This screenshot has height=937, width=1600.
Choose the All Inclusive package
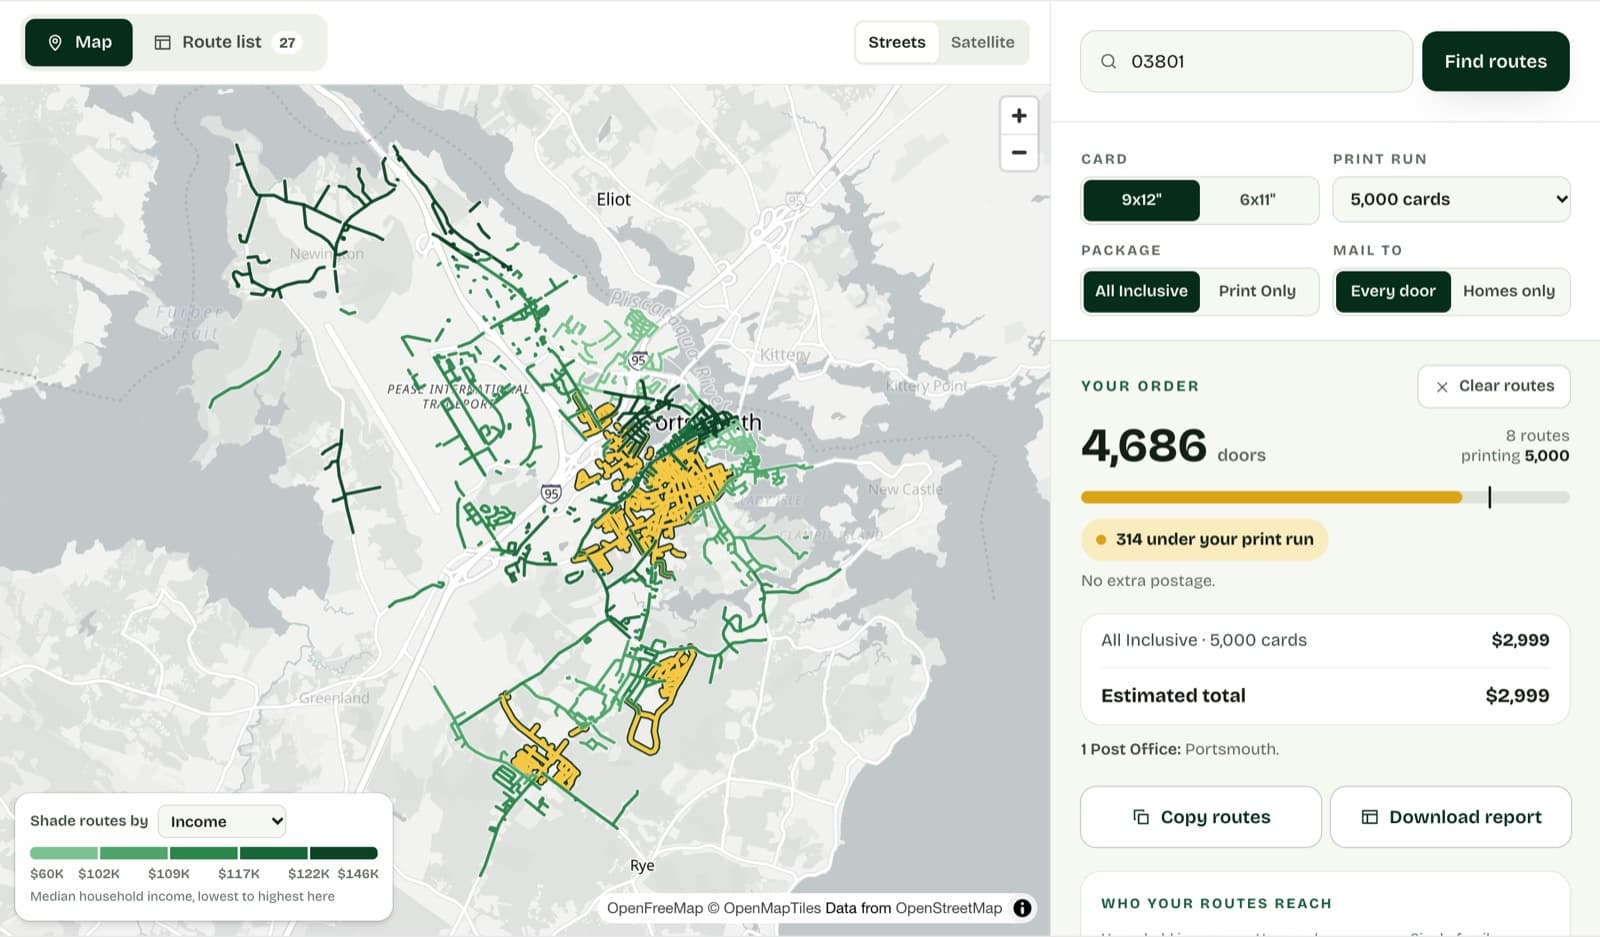(x=1141, y=291)
